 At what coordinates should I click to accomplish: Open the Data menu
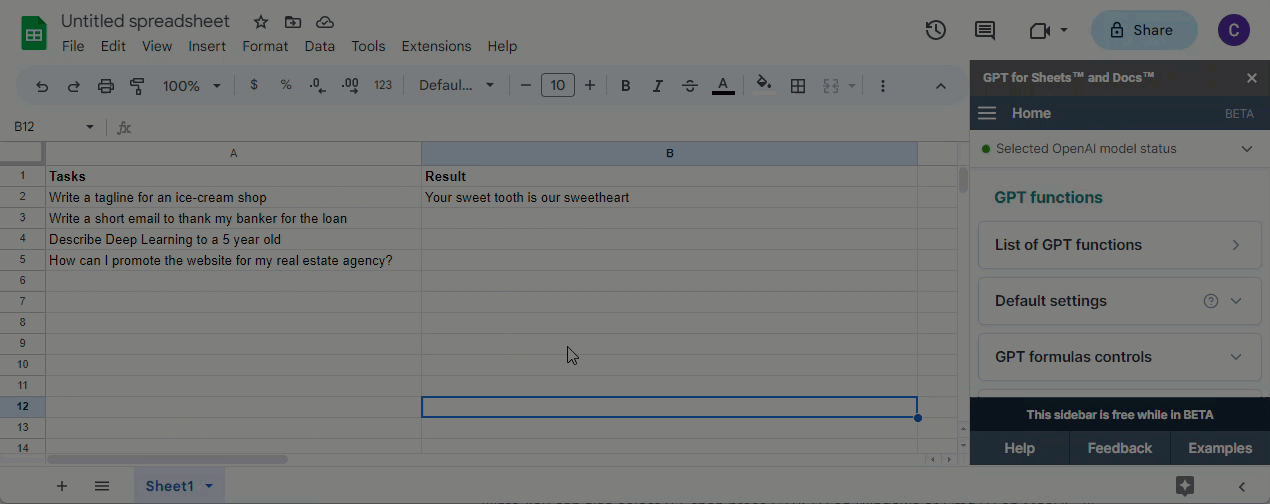pyautogui.click(x=320, y=46)
